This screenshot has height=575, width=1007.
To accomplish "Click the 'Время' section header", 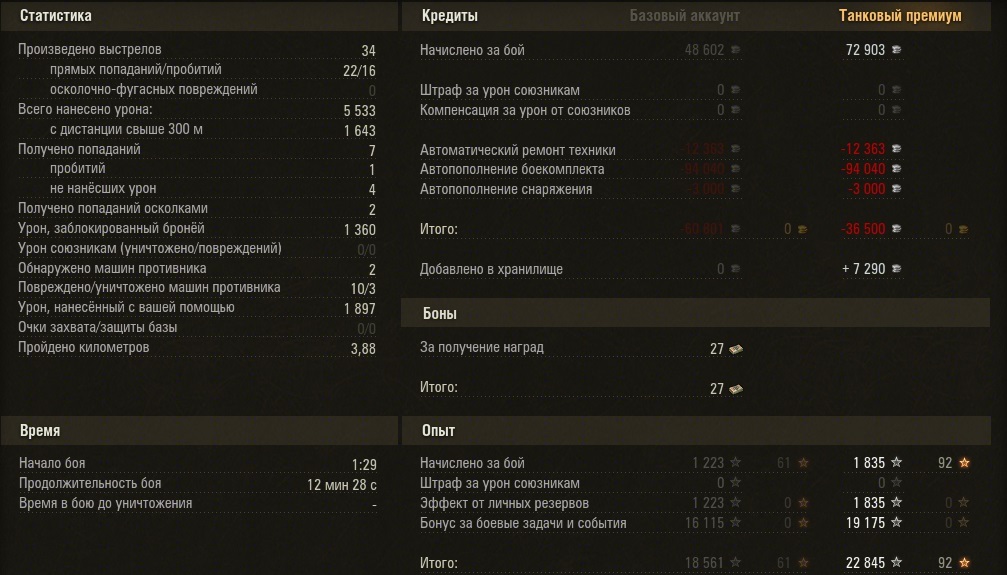I will [40, 431].
